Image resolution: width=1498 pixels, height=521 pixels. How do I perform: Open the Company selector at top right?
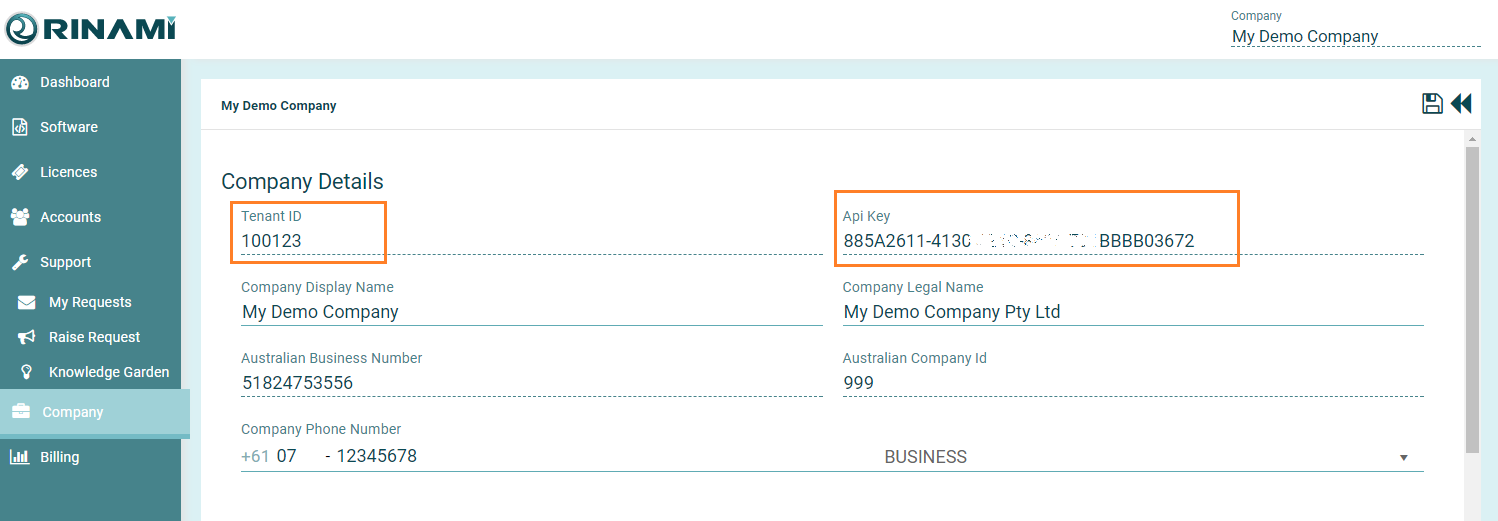tap(1354, 36)
